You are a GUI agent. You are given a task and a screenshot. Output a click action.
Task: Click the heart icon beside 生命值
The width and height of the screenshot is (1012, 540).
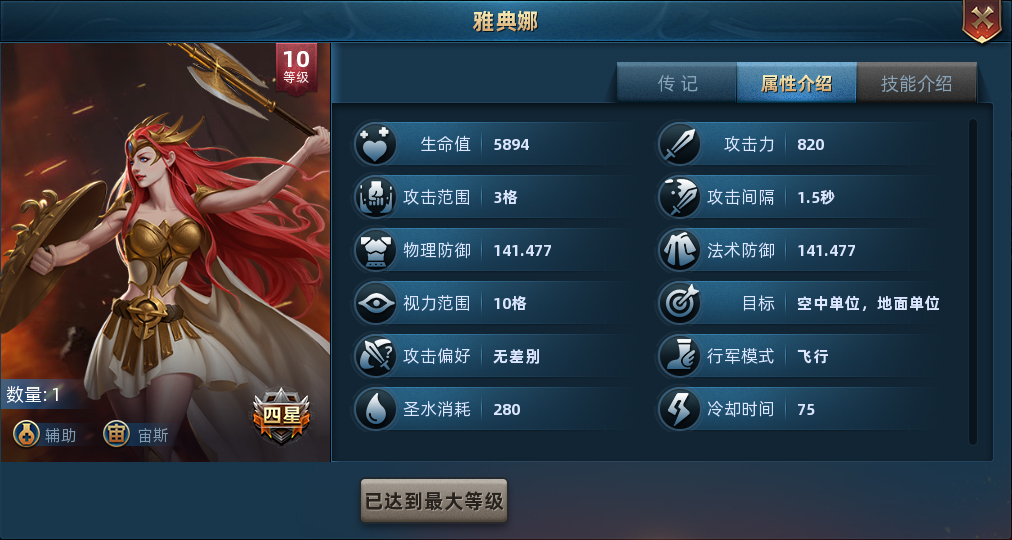376,144
